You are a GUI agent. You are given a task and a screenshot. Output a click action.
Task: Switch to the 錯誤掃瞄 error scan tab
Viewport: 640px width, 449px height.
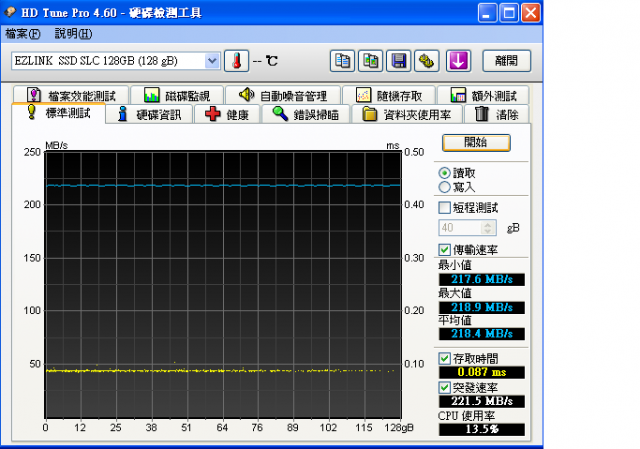[306, 114]
